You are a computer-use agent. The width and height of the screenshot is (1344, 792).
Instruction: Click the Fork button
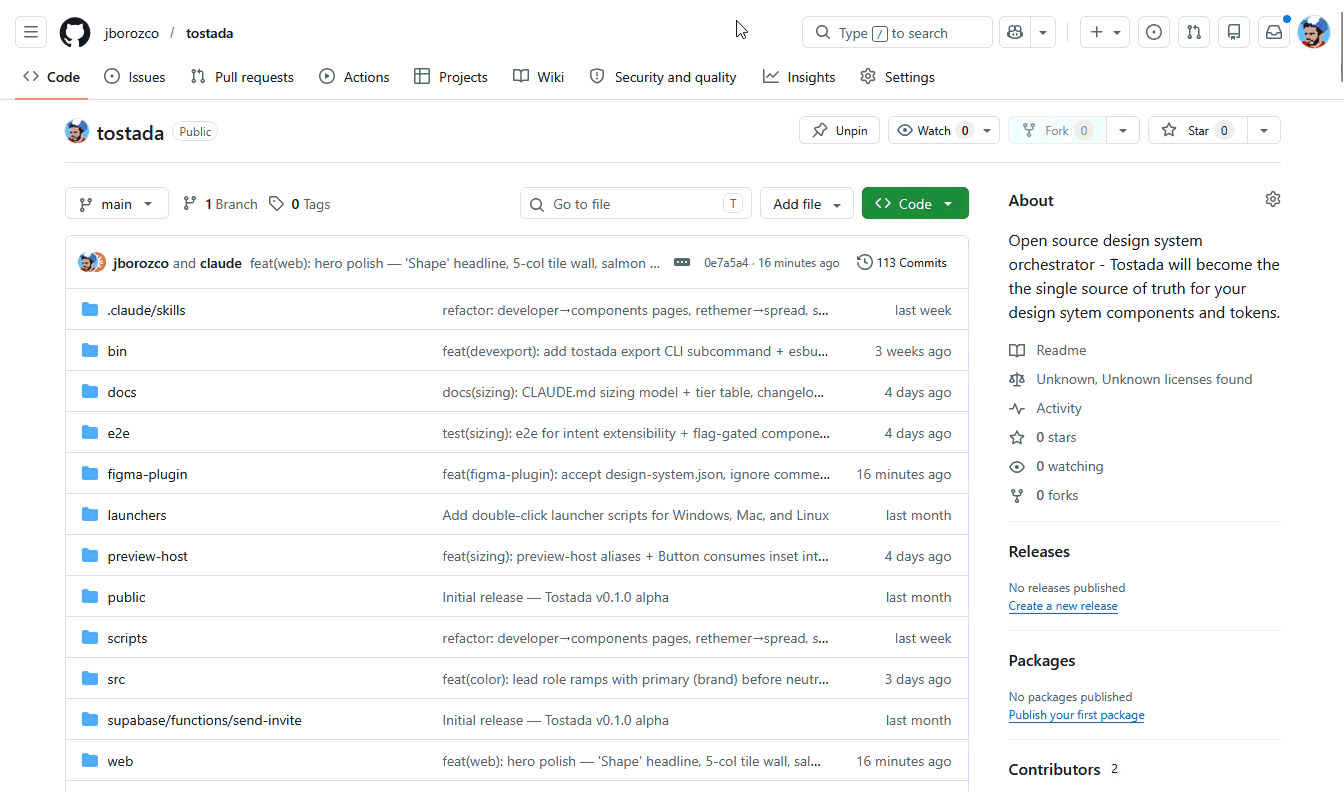[1058, 130]
